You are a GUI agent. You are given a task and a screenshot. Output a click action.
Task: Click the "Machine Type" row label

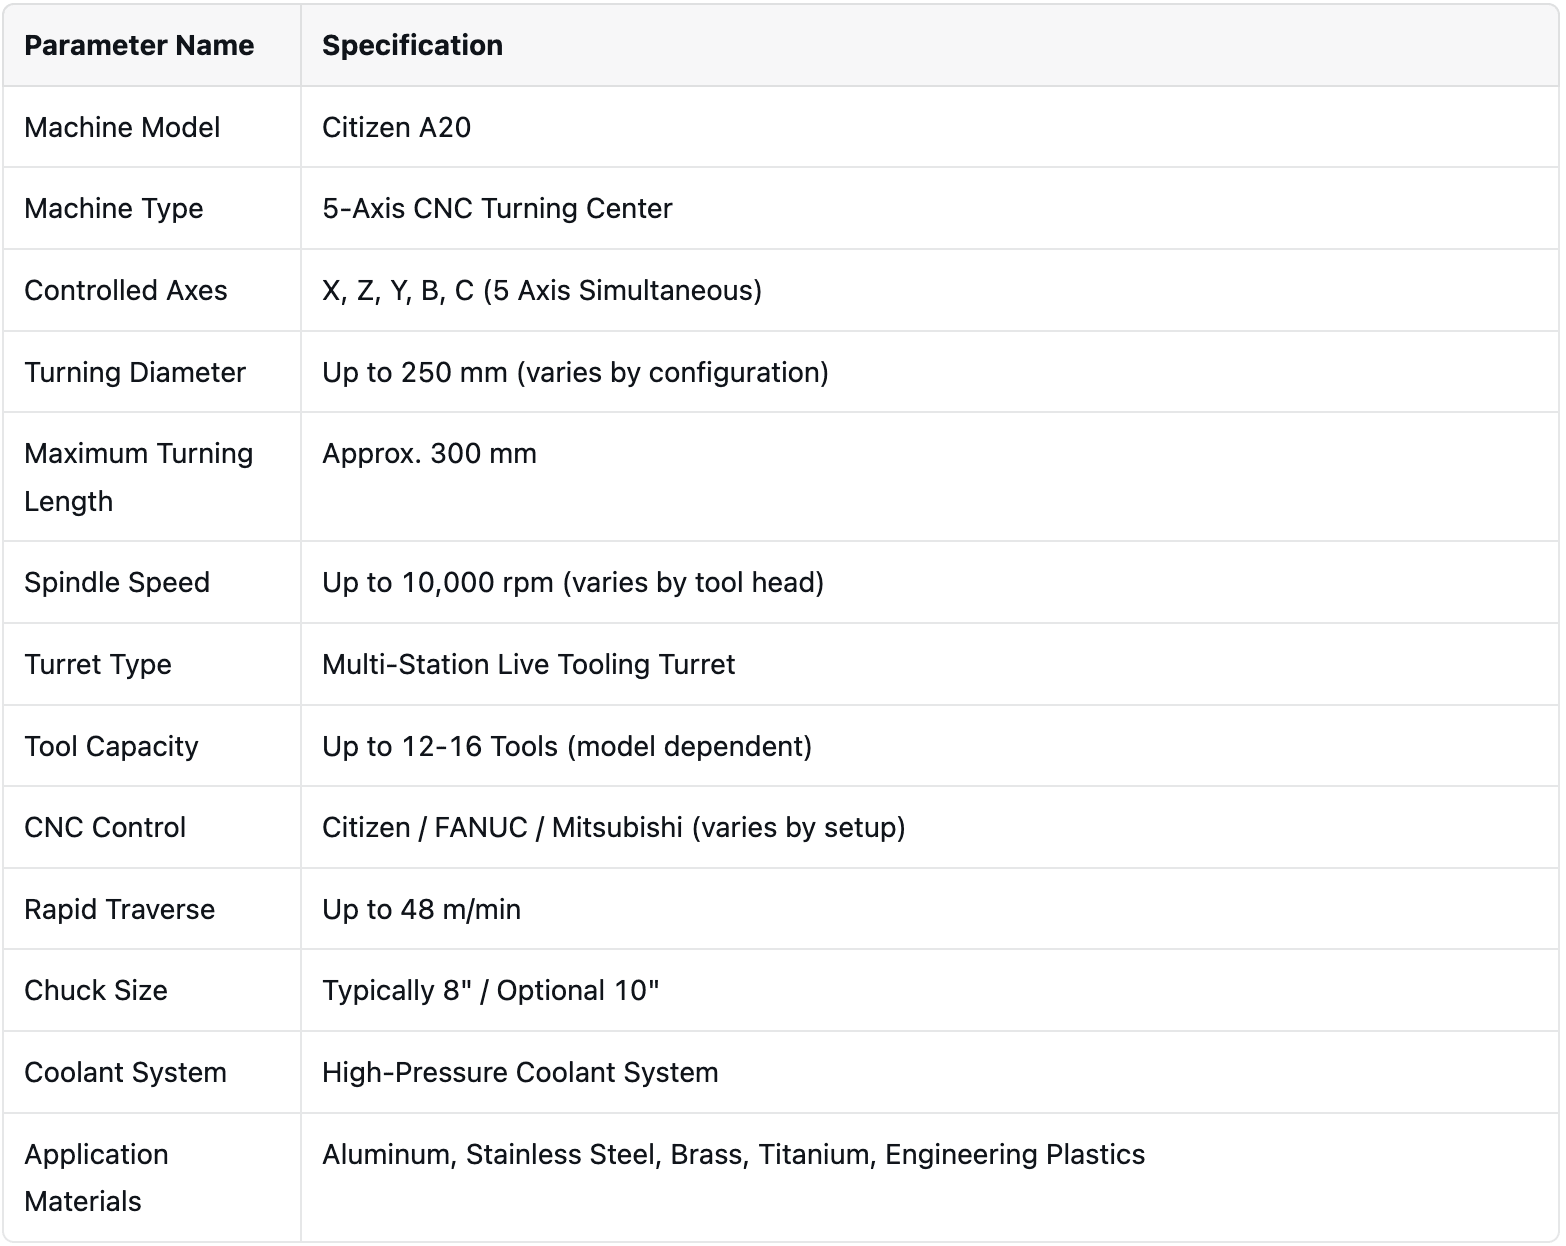point(114,209)
